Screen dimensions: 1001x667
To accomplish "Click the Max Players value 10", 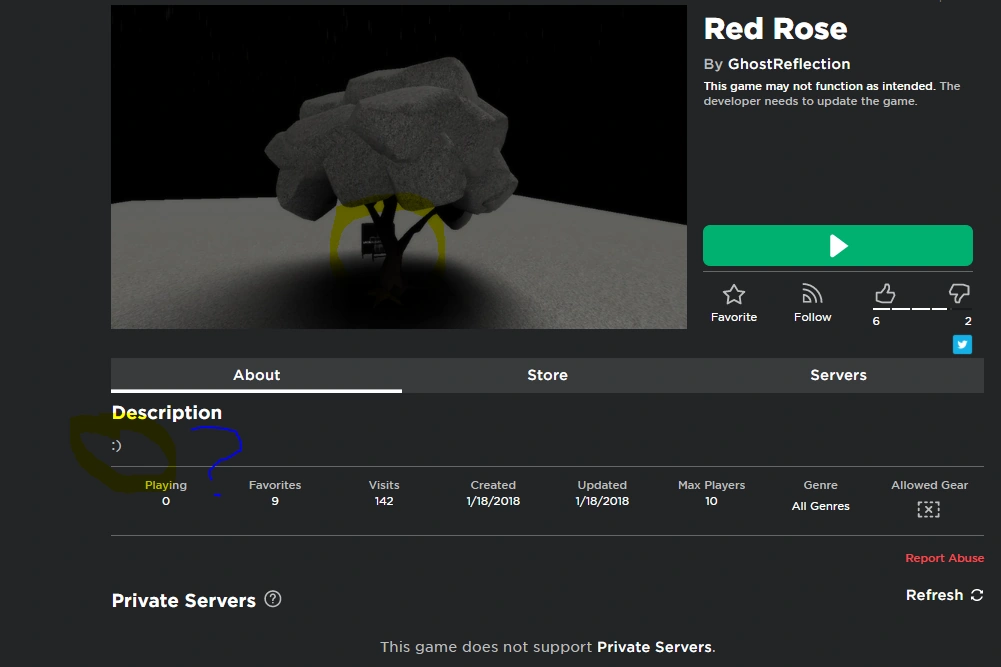I will click(x=711, y=501).
